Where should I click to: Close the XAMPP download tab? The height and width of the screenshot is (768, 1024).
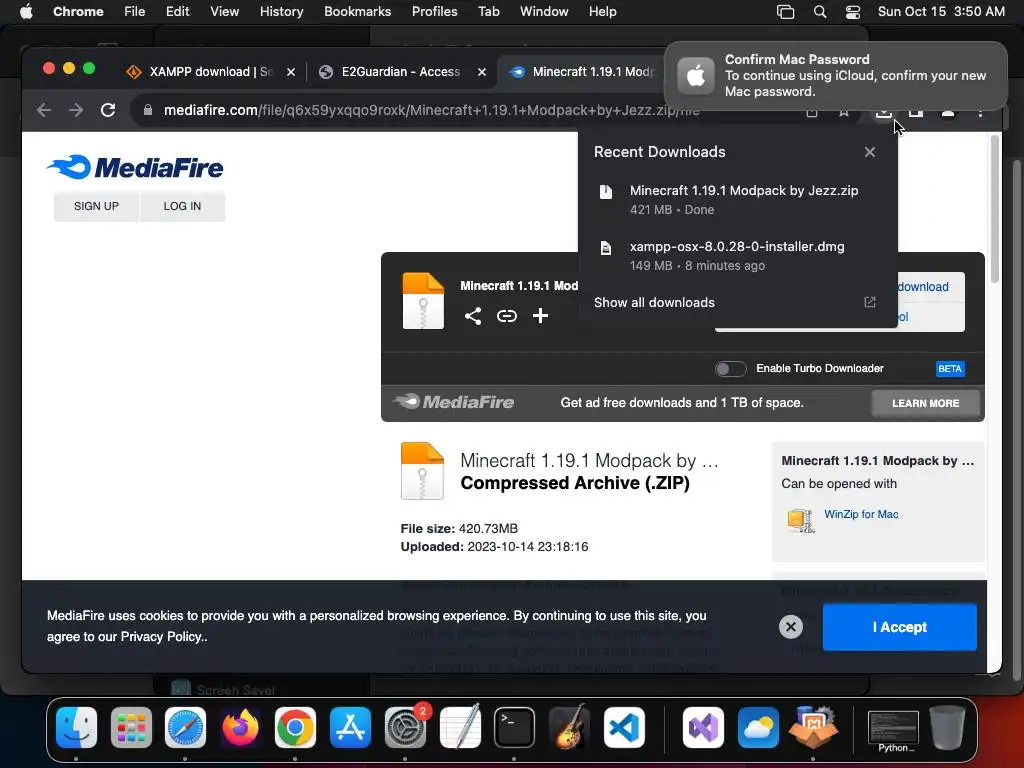(291, 72)
